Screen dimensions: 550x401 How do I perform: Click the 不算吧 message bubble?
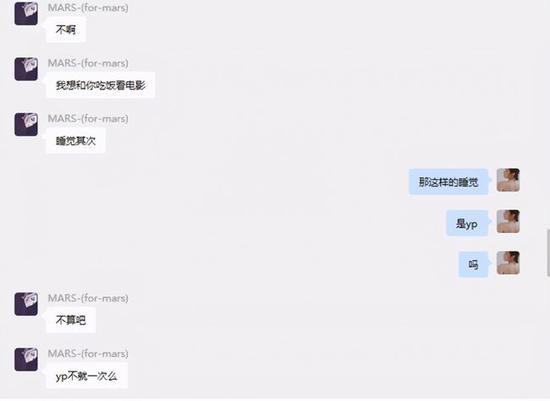pyautogui.click(x=71, y=320)
